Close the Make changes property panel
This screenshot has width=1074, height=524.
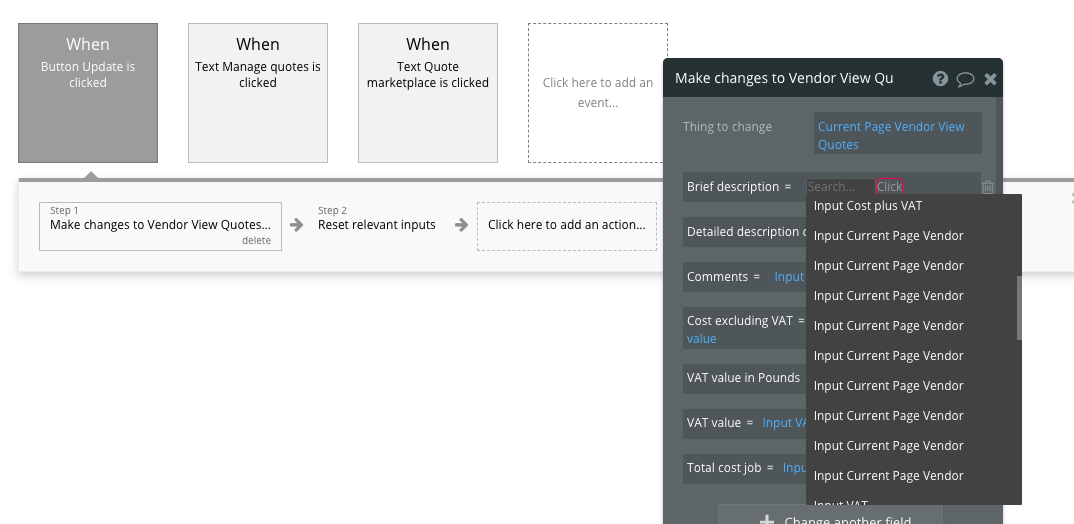990,79
